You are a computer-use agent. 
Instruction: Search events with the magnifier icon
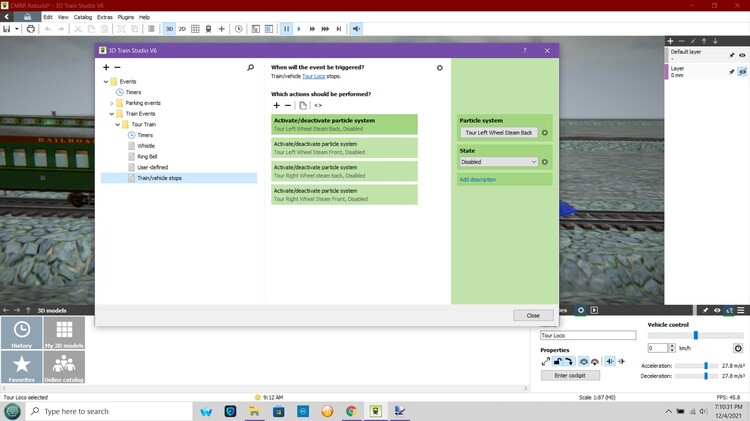click(250, 67)
